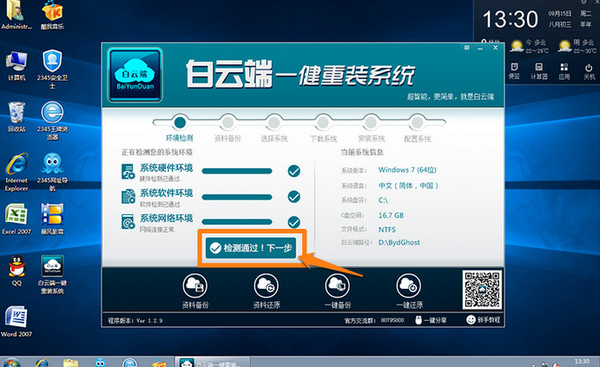Viewport: 600px width, 367px height.
Task: Open file explorer from taskbar
Action: coord(70,362)
